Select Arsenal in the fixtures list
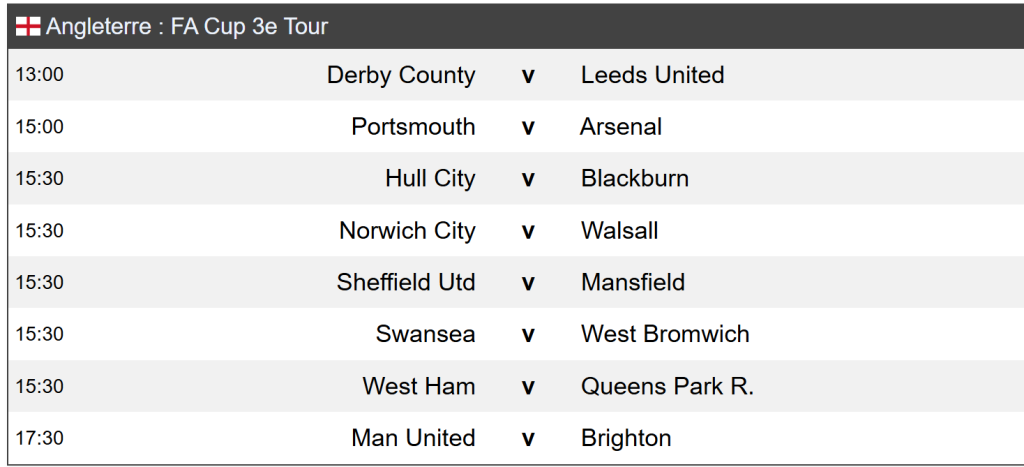The image size is (1024, 467). click(x=620, y=127)
